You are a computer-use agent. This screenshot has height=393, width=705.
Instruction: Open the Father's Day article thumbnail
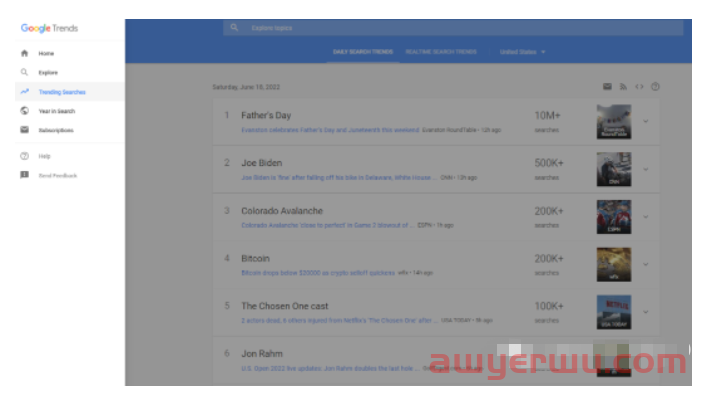(x=614, y=121)
